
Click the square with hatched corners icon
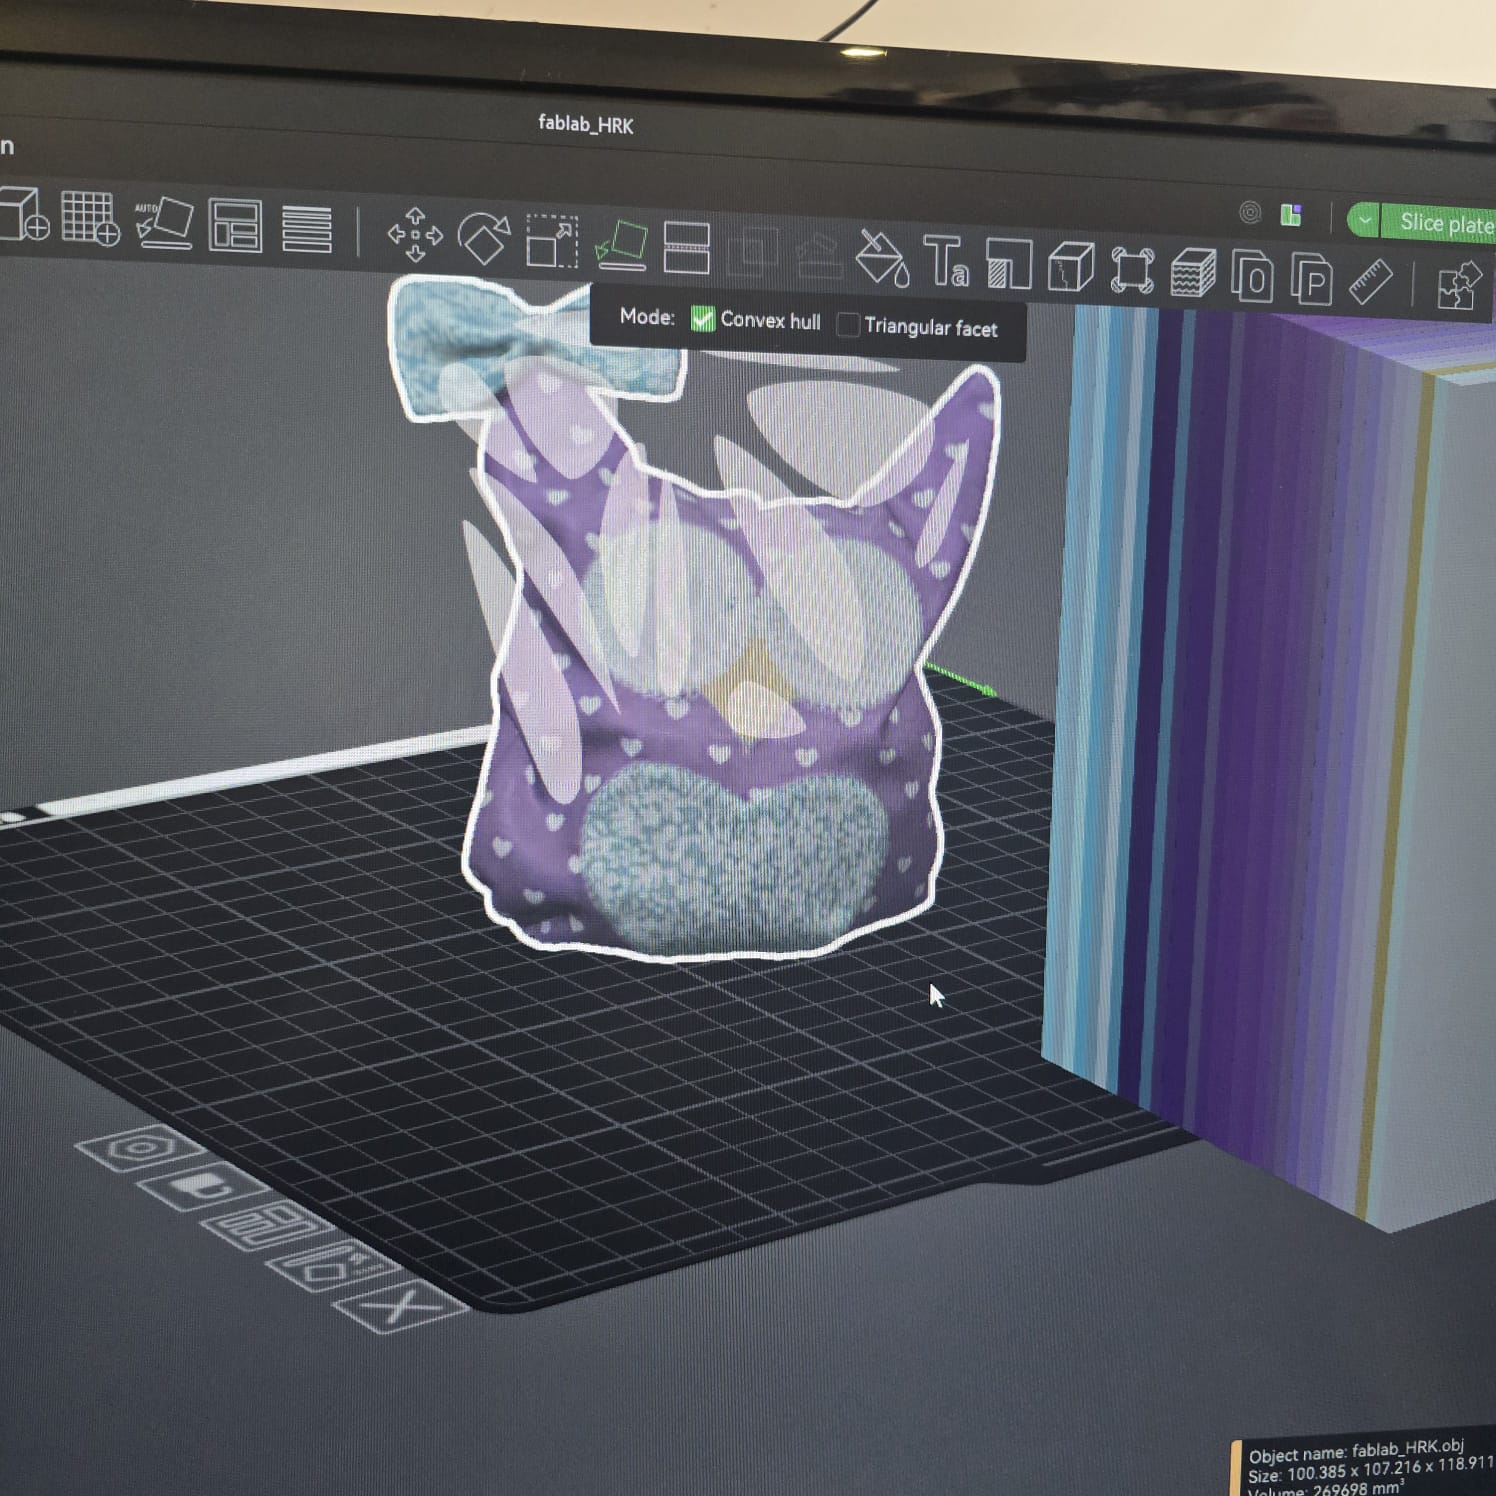tap(1132, 271)
